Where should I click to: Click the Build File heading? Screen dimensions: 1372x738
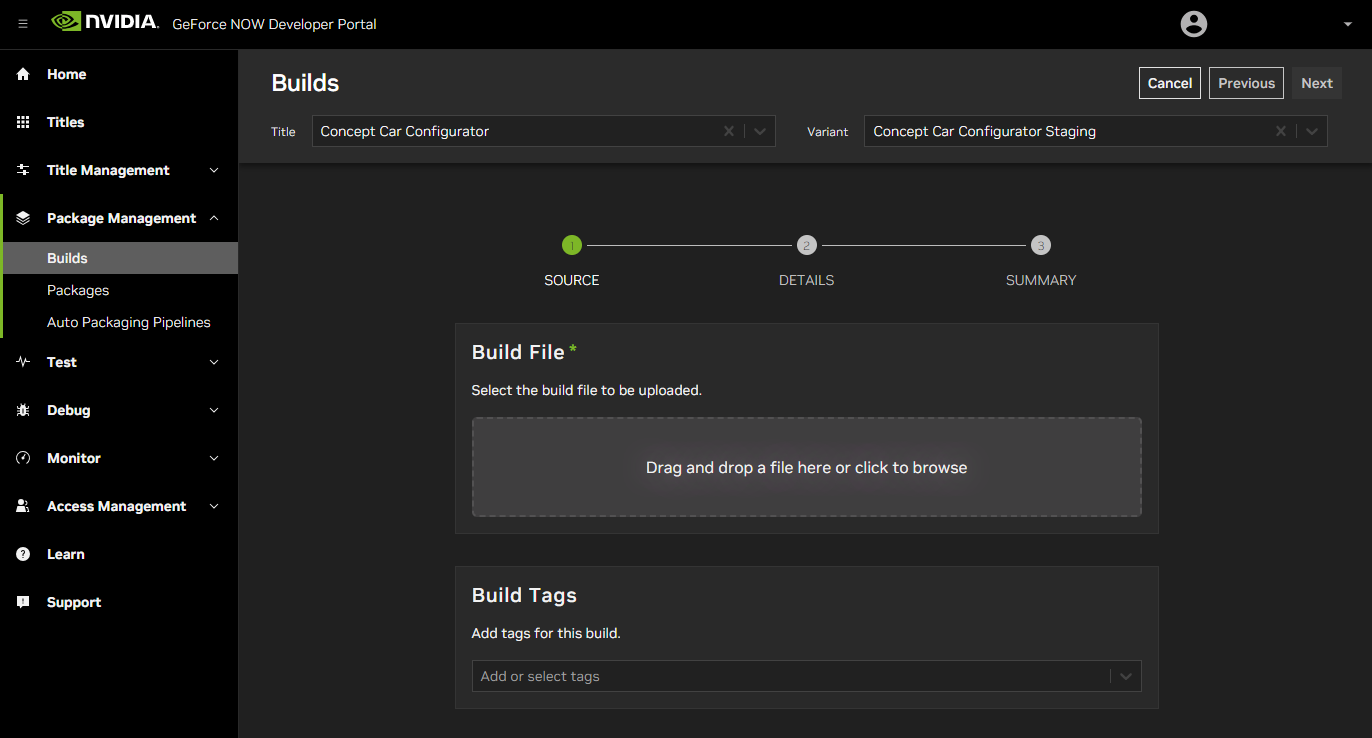(518, 352)
